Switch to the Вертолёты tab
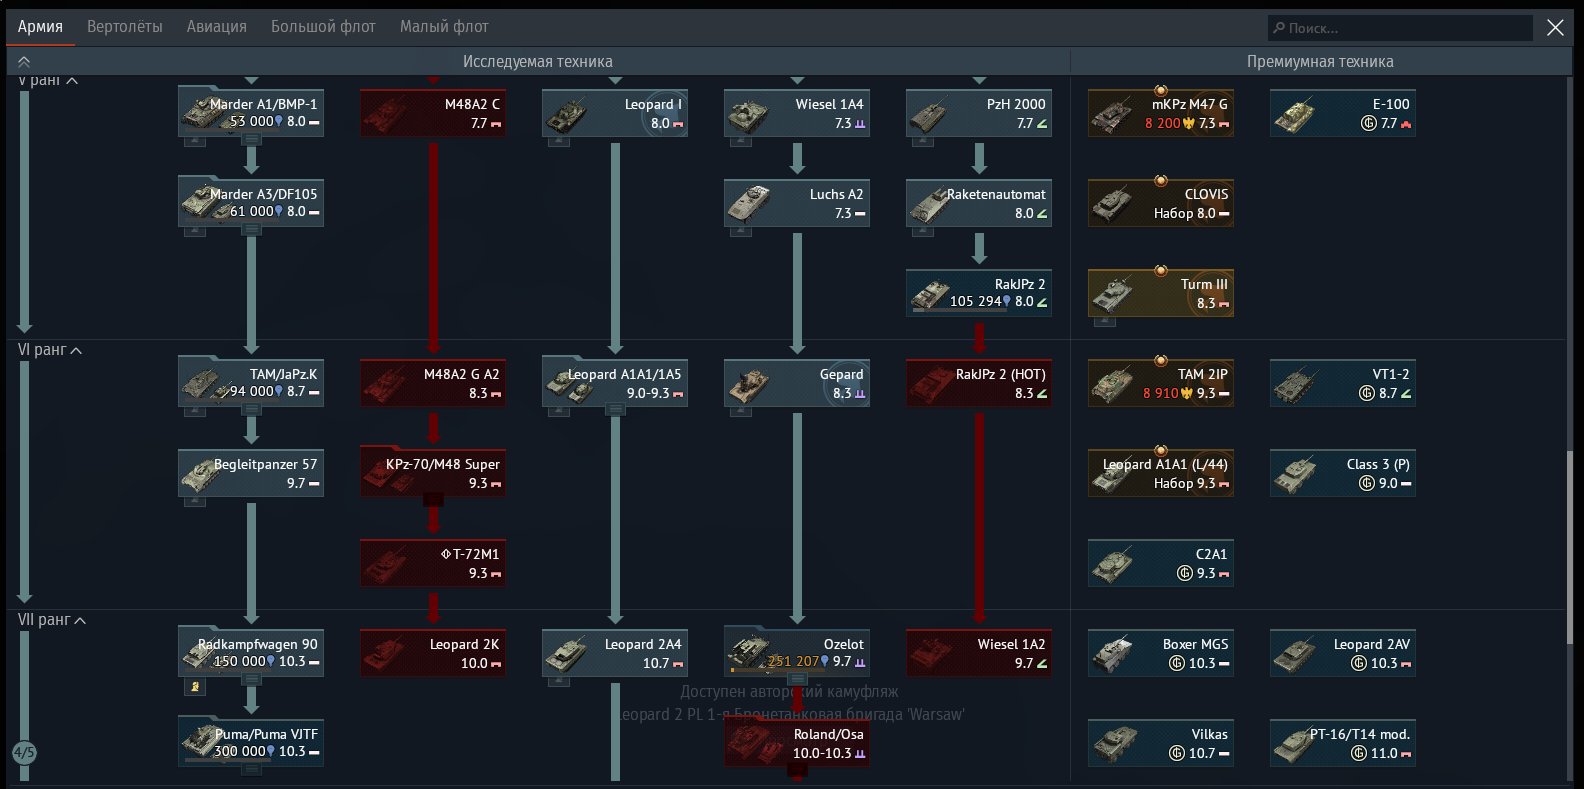The width and height of the screenshot is (1584, 789). tap(124, 27)
